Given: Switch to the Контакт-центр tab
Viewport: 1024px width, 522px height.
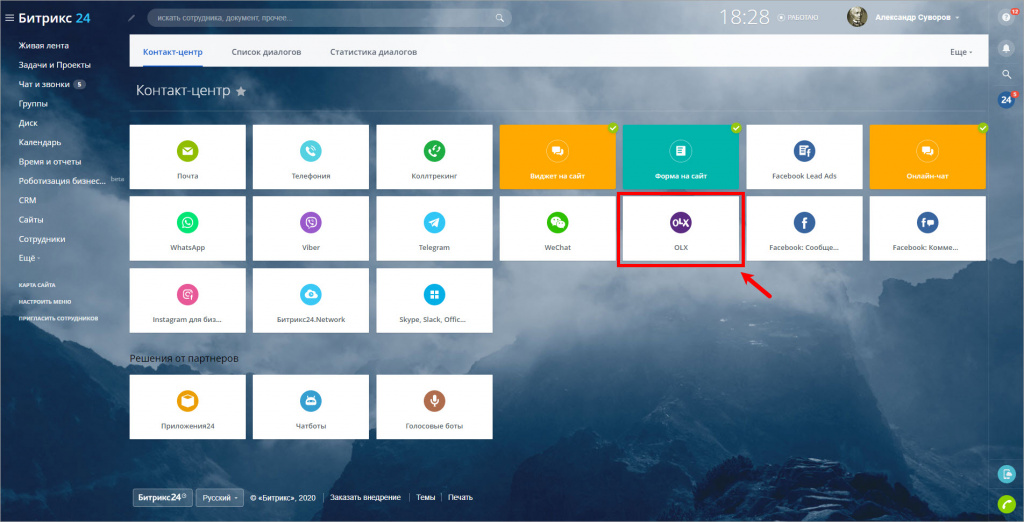Looking at the screenshot, I should click(x=173, y=52).
